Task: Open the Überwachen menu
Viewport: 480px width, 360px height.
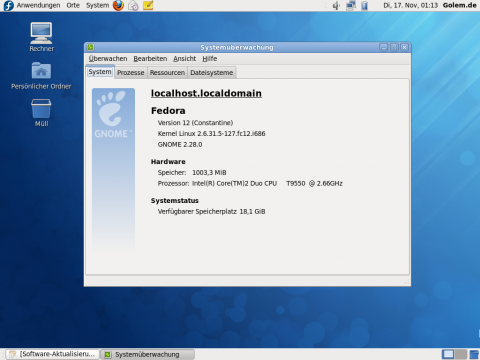Action: point(108,59)
